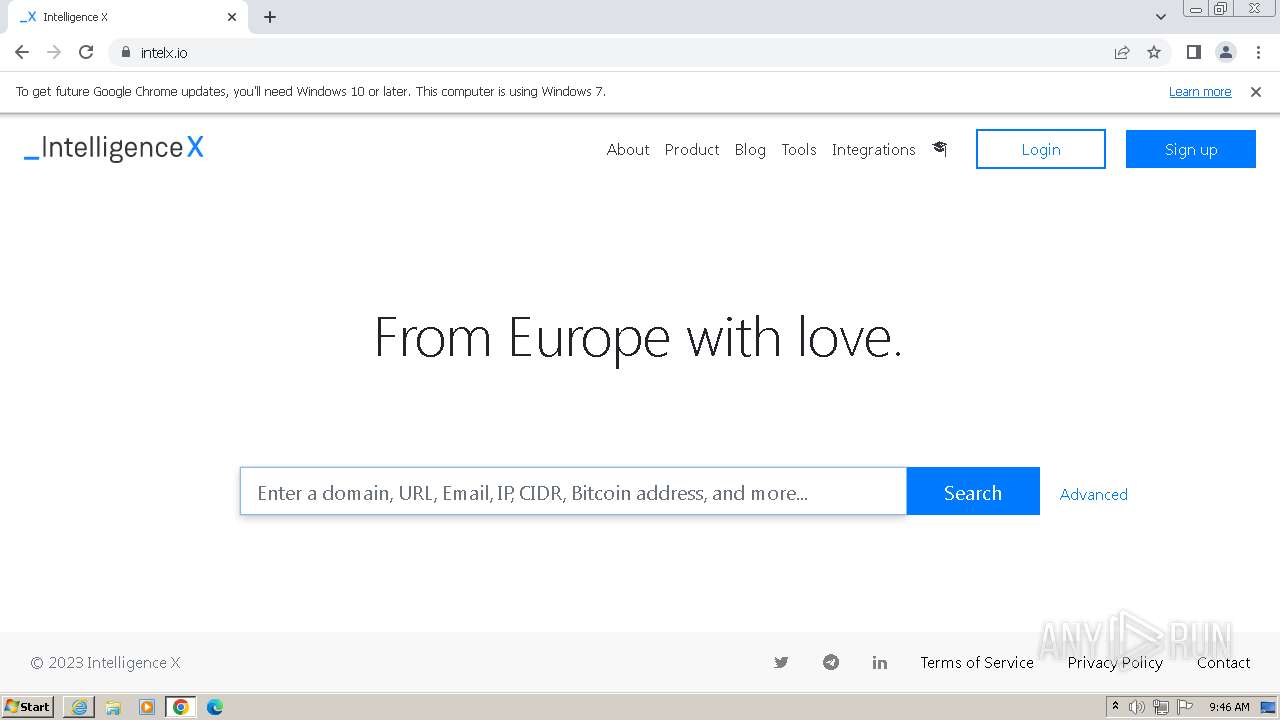This screenshot has width=1280, height=720.
Task: Click the Login button
Action: click(1041, 149)
